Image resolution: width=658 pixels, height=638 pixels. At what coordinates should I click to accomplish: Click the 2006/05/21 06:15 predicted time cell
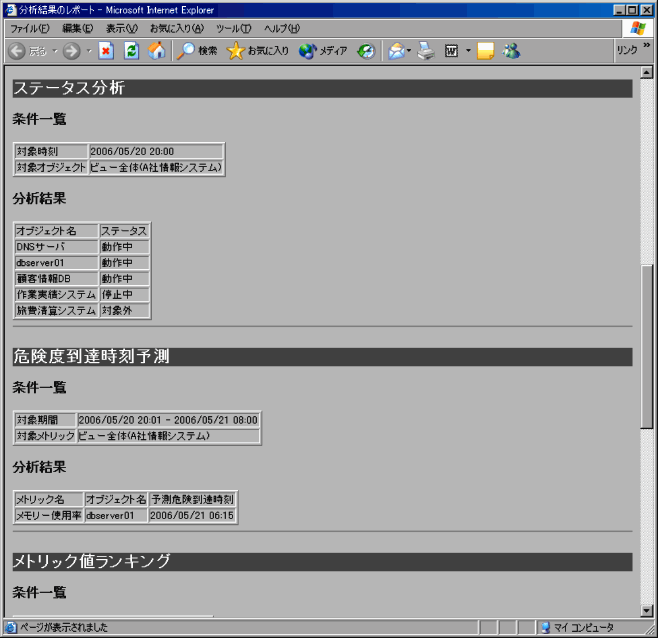[192, 515]
